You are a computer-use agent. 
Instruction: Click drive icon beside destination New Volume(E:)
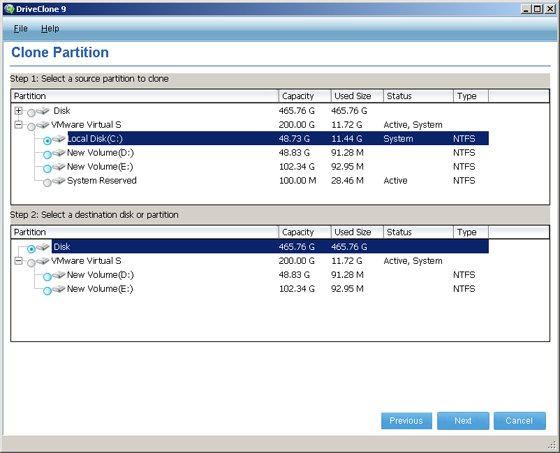click(59, 289)
